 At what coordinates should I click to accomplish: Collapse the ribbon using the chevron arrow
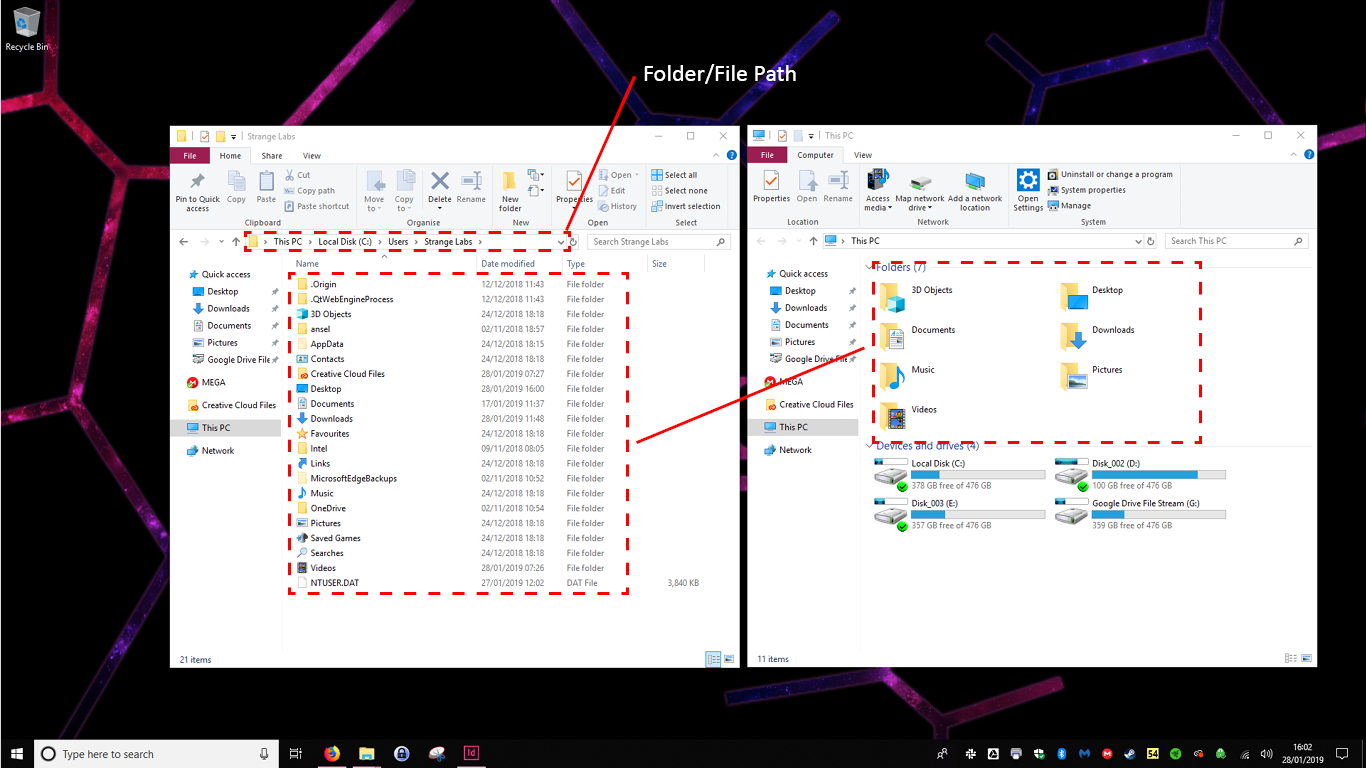point(716,155)
